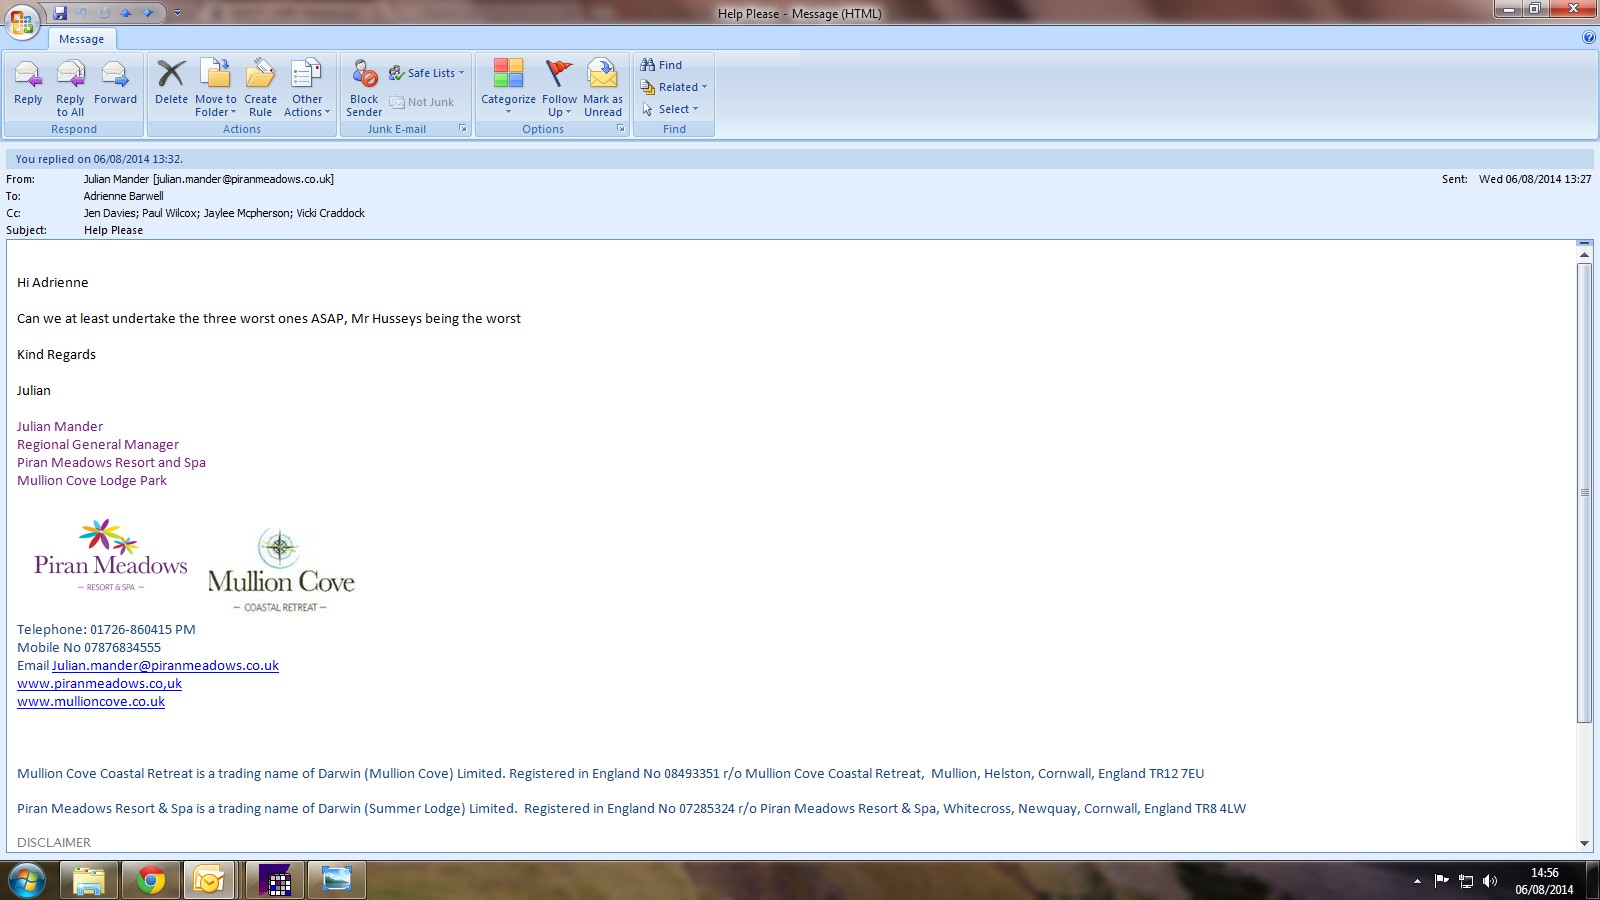Screen dimensions: 1600x900
Task: Click Vicki Craddock in the Cc line
Action: pyautogui.click(x=330, y=213)
